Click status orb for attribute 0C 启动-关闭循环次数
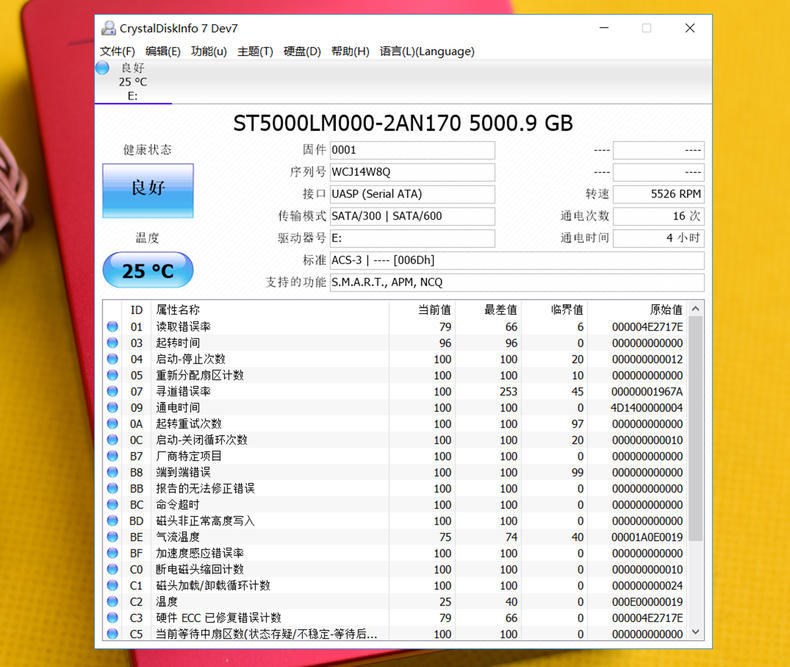Viewport: 790px width, 667px height. click(112, 439)
